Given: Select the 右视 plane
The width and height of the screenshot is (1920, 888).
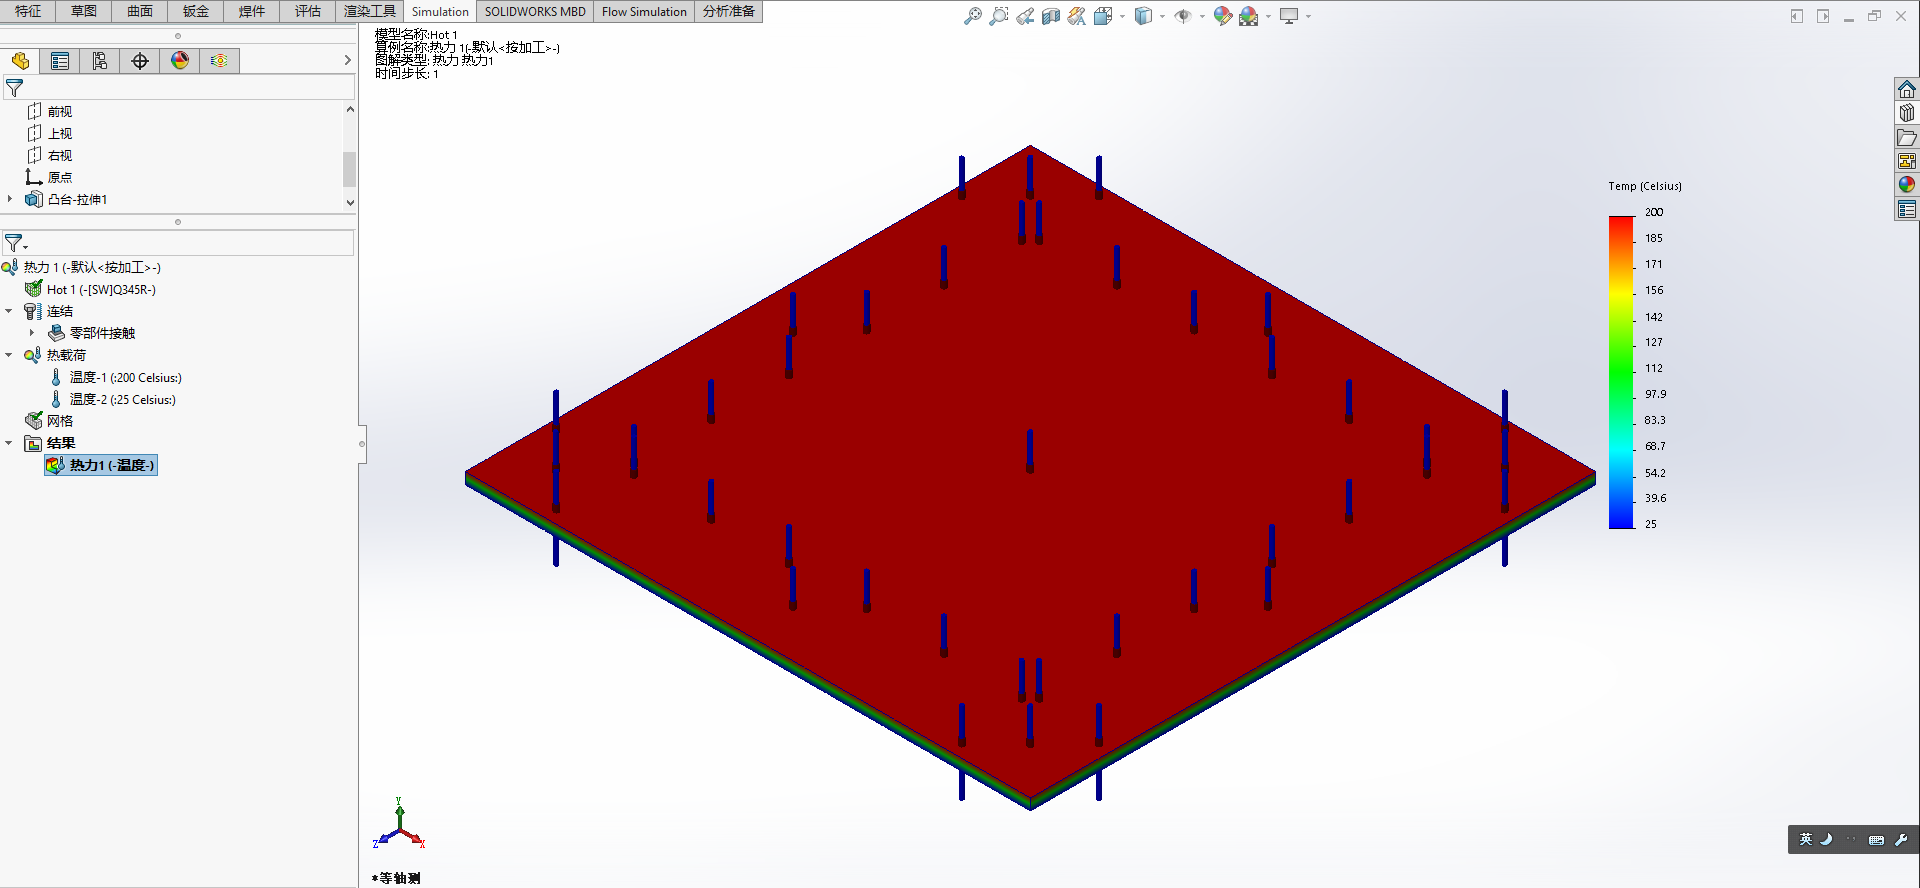Looking at the screenshot, I should click(x=50, y=155).
